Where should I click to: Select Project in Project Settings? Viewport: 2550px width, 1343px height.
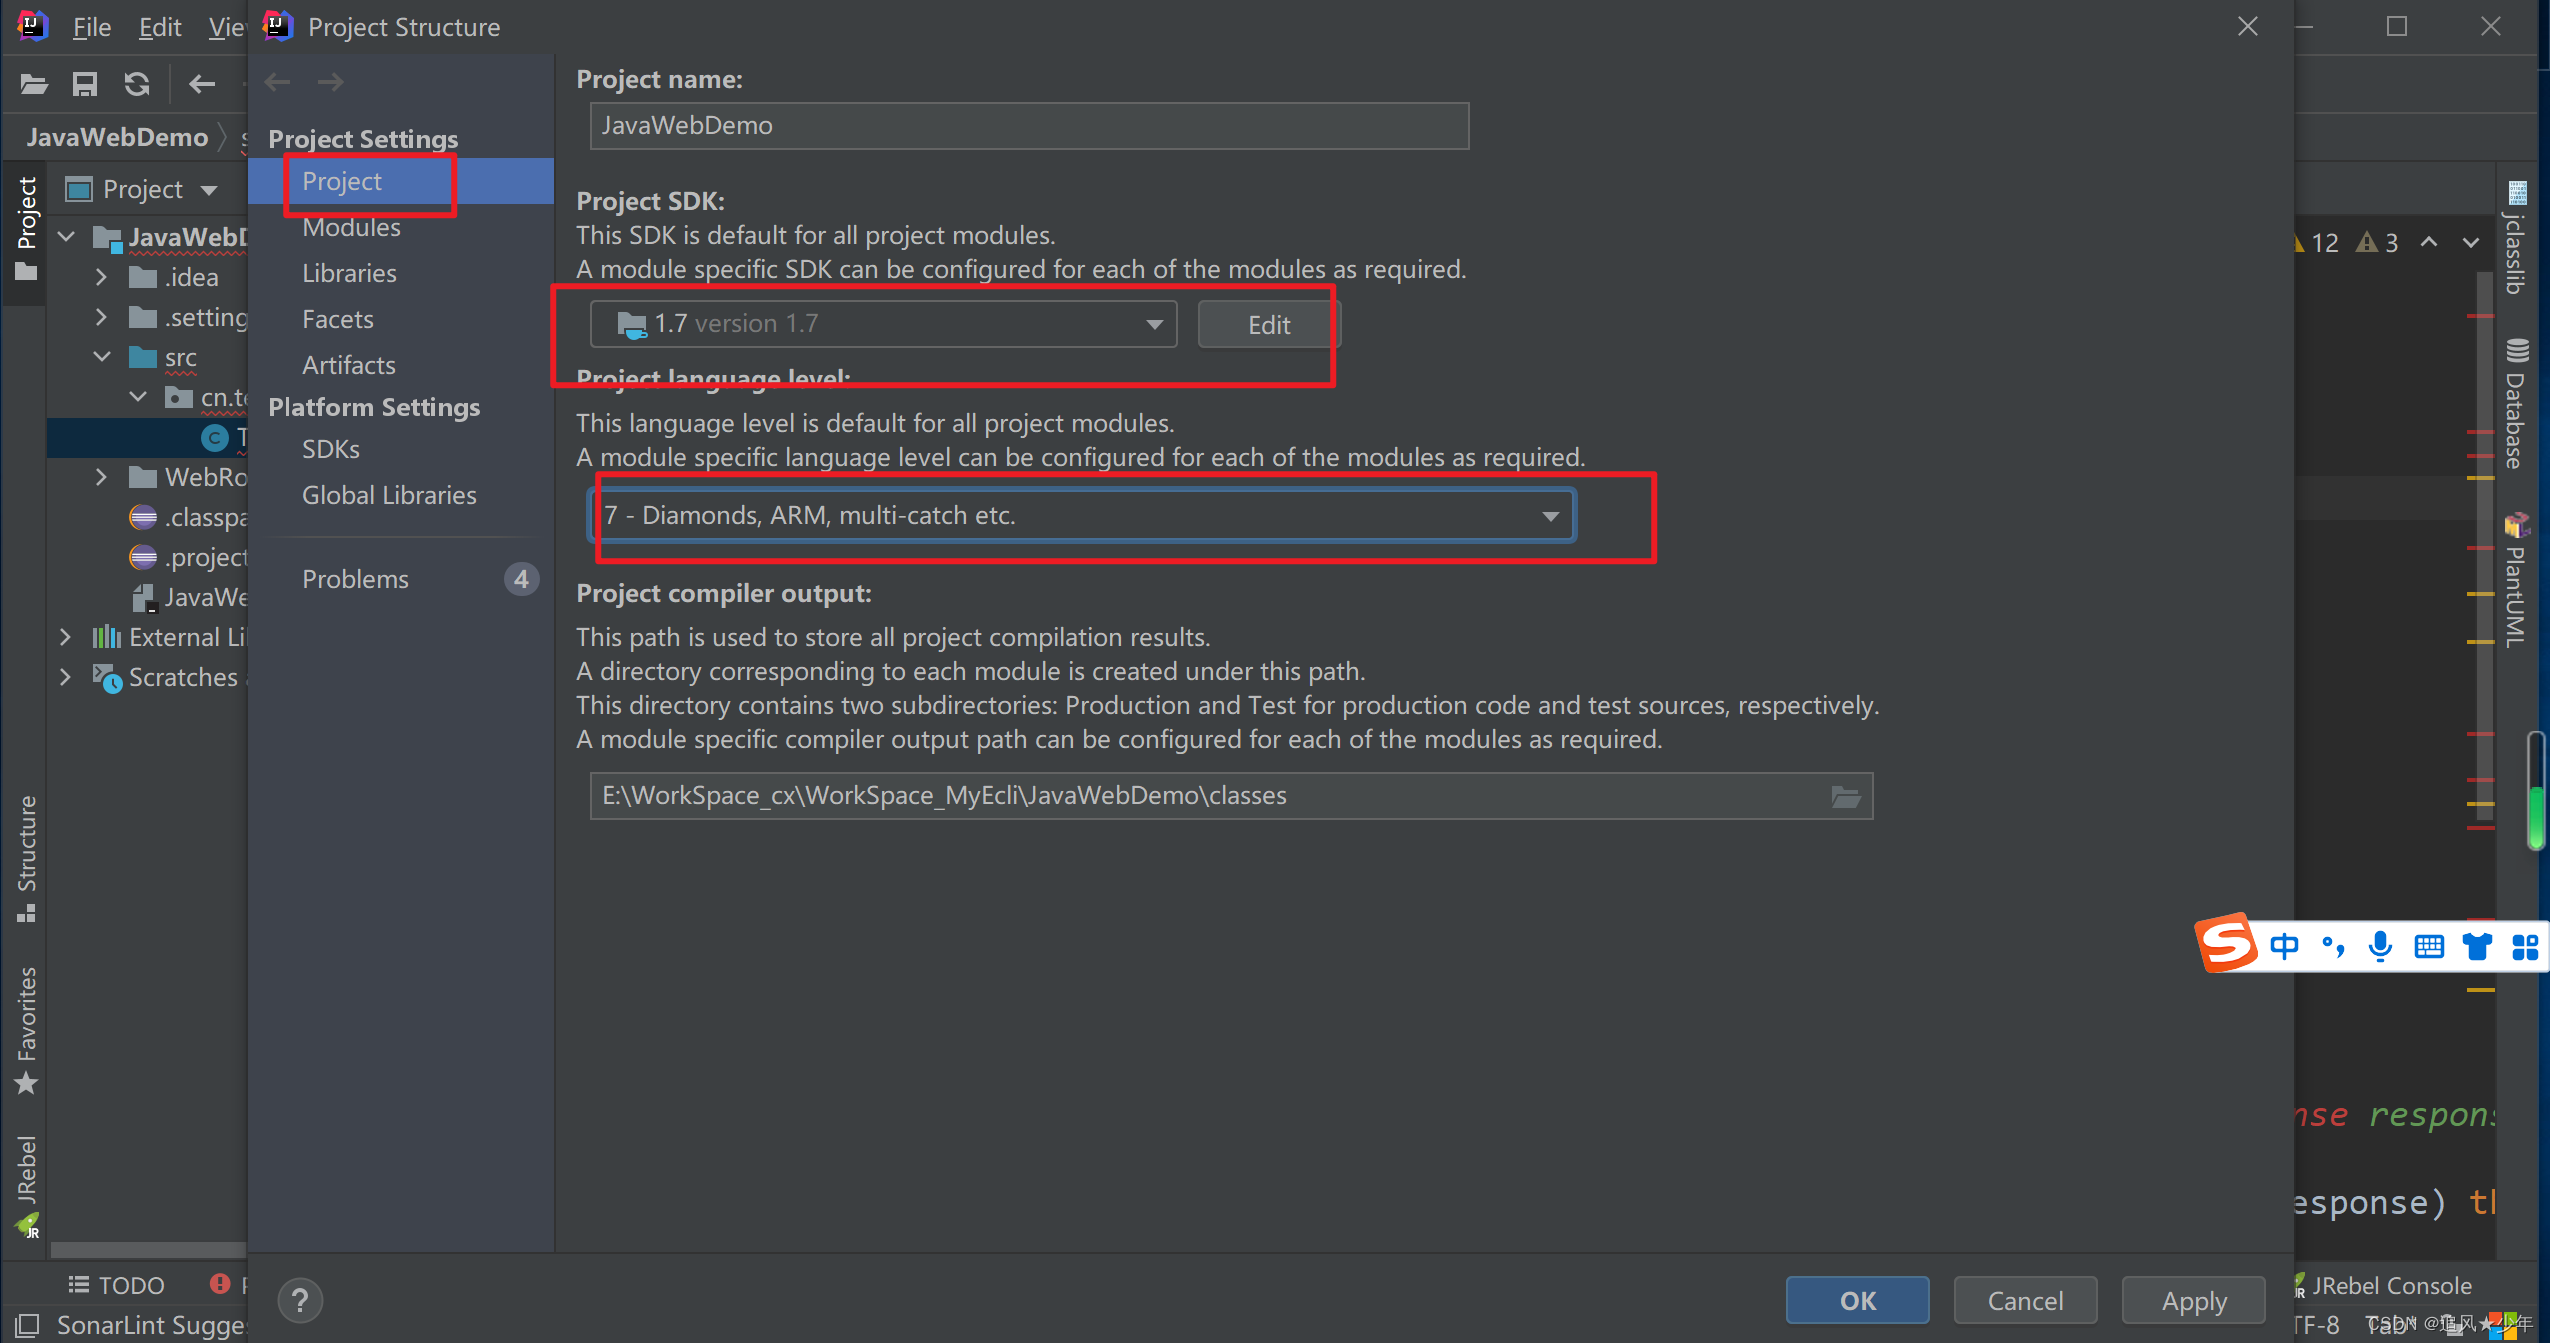tap(401, 181)
